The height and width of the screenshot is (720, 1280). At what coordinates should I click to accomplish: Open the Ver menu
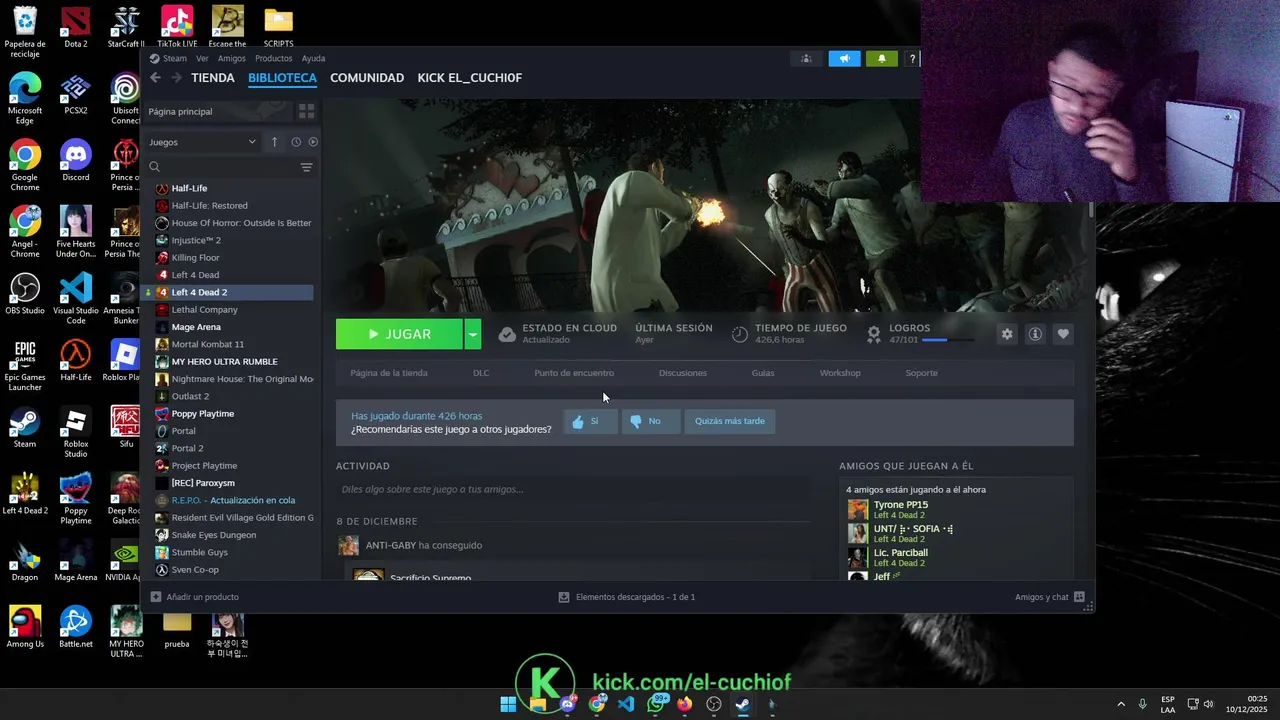(202, 58)
